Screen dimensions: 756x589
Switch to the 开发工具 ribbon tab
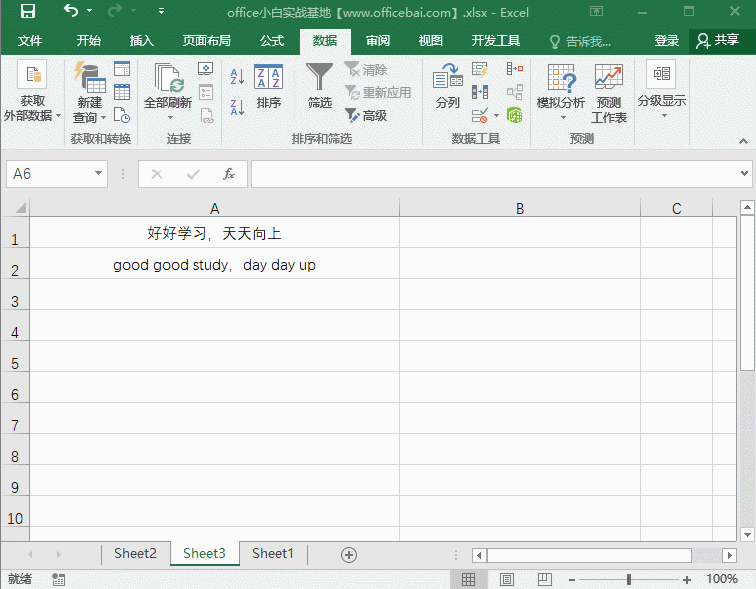point(496,41)
